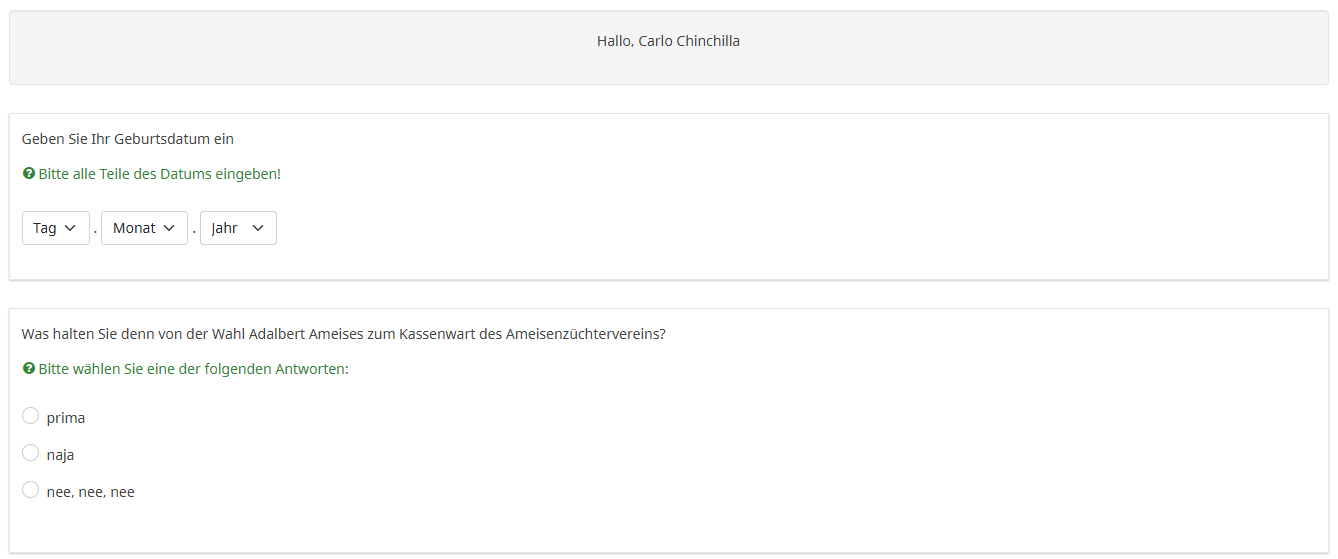Click the help icon beside the answer hint
1338x559 pixels.
29,369
